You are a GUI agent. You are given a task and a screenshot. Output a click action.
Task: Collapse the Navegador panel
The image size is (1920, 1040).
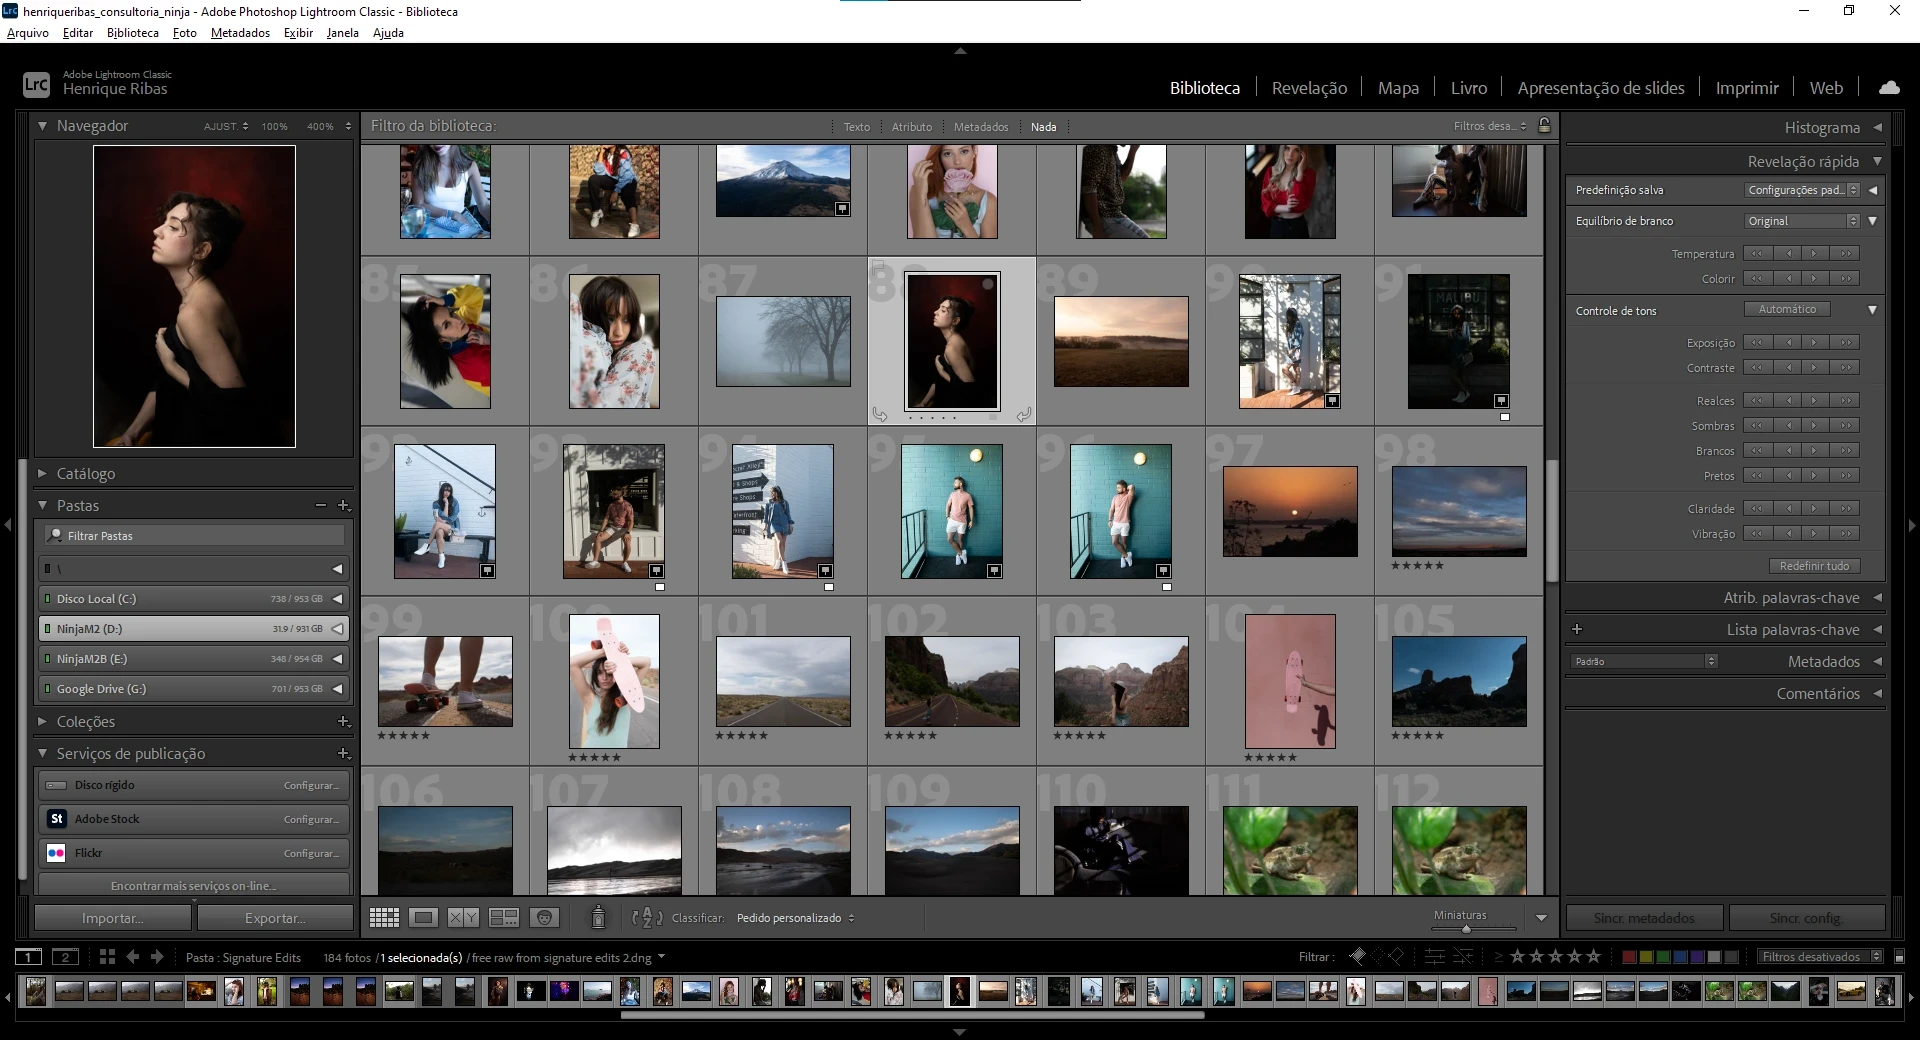click(42, 126)
